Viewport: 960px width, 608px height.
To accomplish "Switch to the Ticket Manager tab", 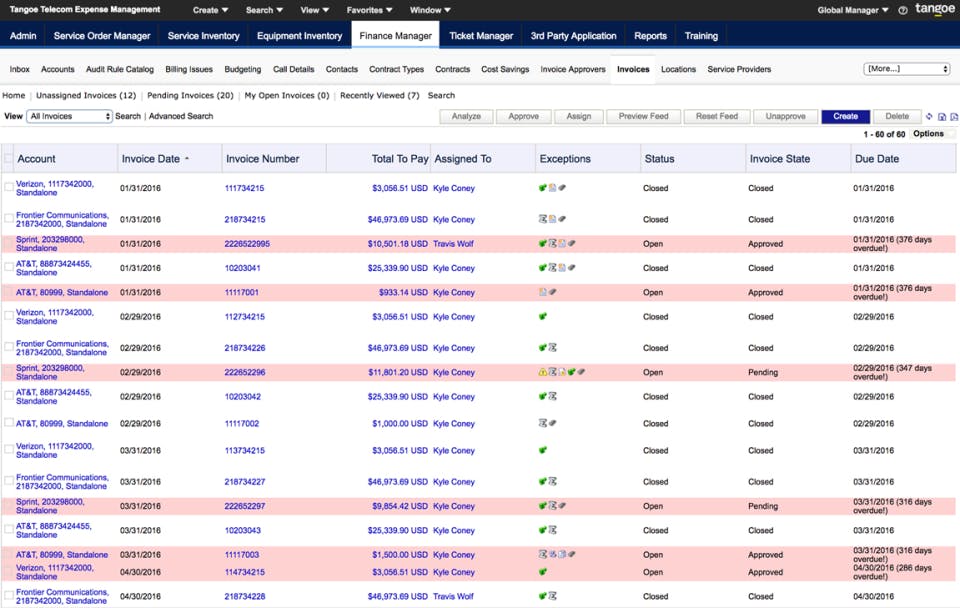I will coord(481,36).
